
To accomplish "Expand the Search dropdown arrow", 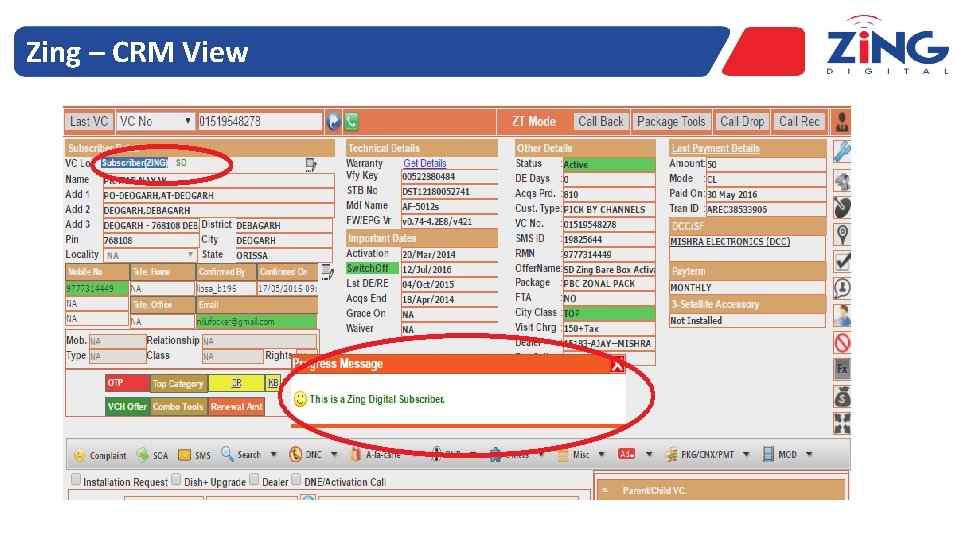I will pyautogui.click(x=274, y=454).
